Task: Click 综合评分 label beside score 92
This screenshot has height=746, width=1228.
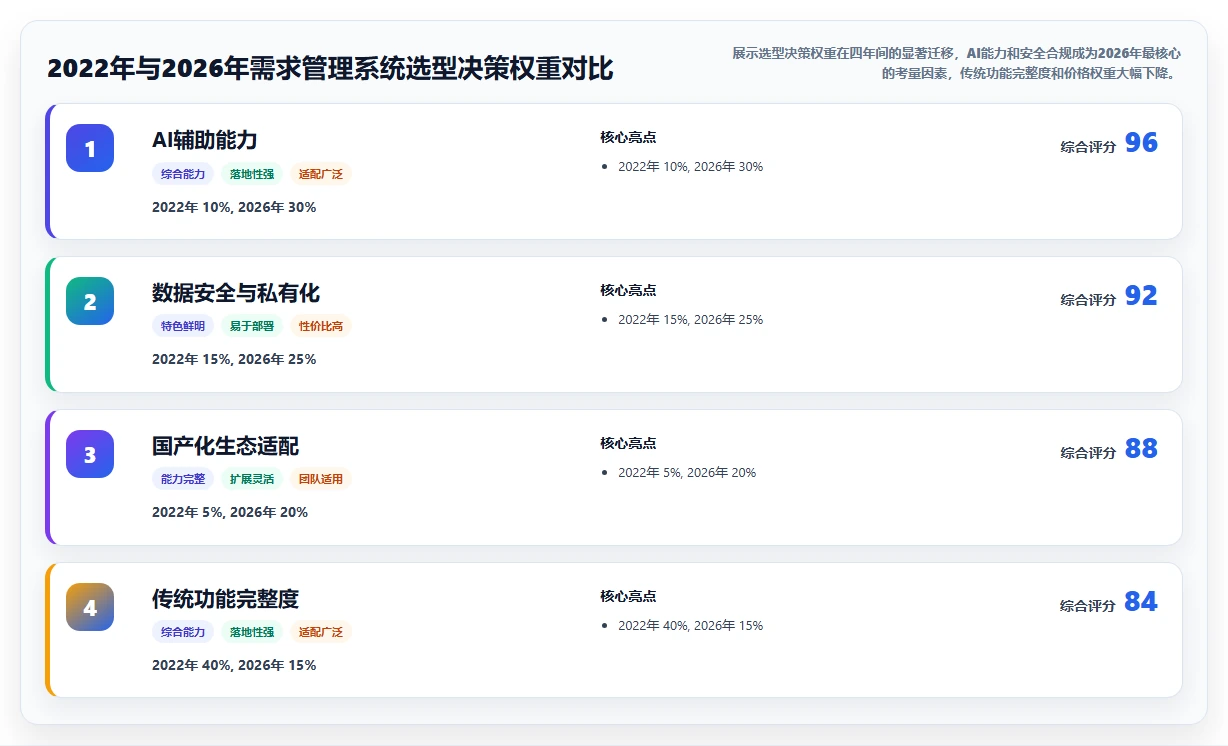Action: pyautogui.click(x=1088, y=300)
